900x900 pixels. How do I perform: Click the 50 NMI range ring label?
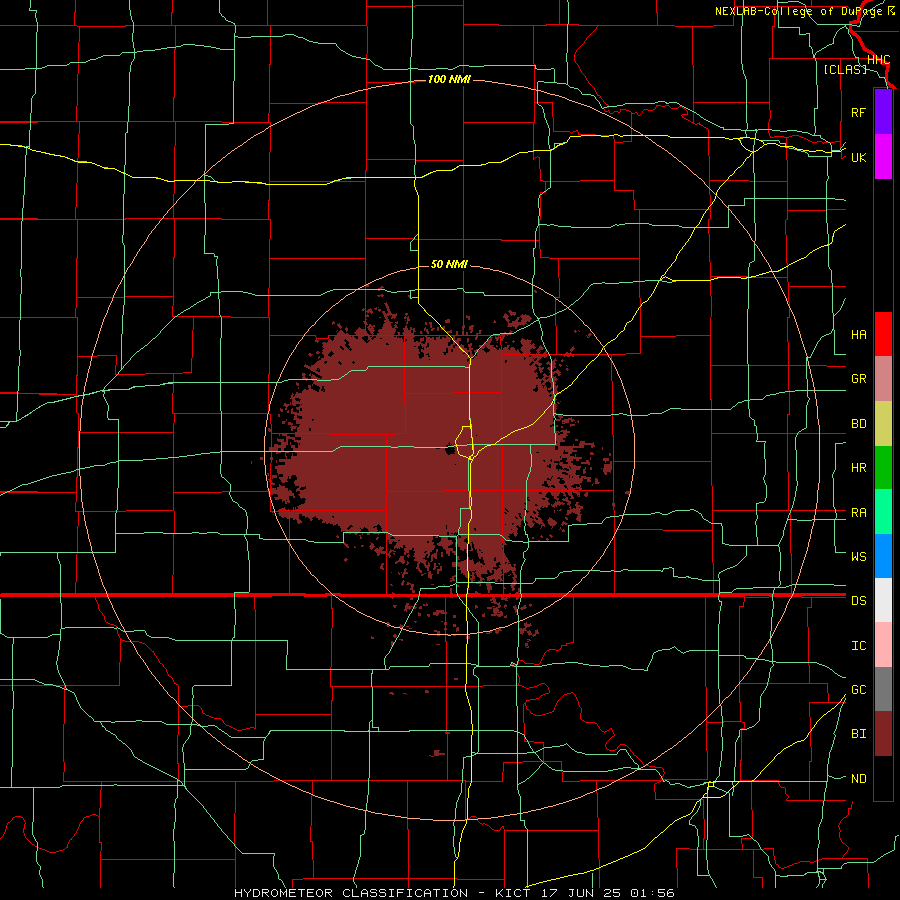coord(449,264)
